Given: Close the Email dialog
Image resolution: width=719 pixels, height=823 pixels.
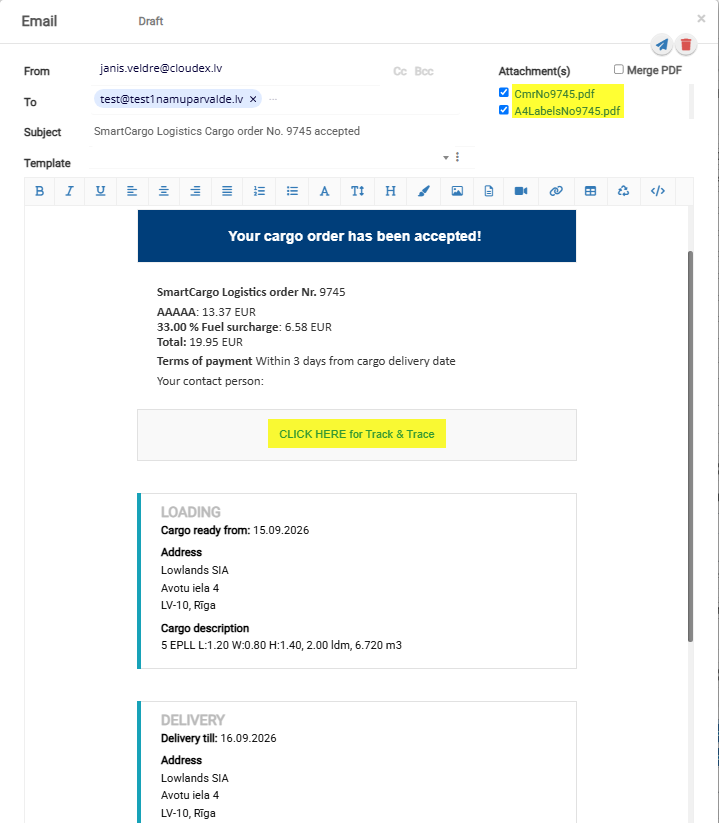Looking at the screenshot, I should pos(701,19).
